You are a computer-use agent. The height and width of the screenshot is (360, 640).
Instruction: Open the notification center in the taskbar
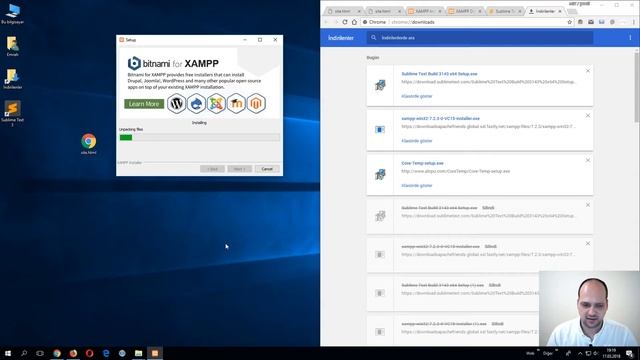pos(630,353)
